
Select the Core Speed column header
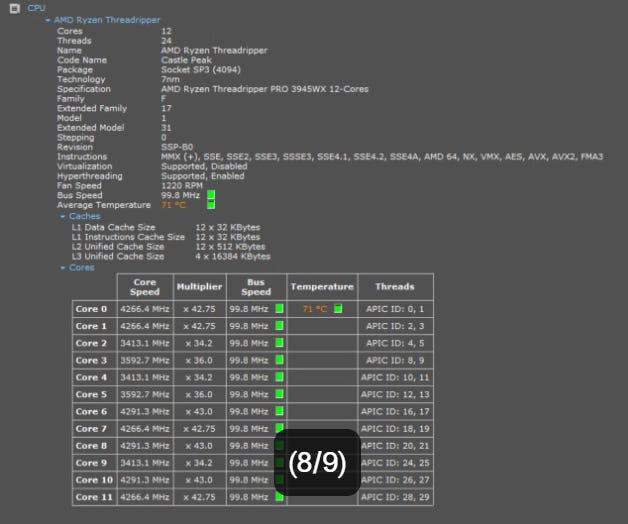click(145, 287)
